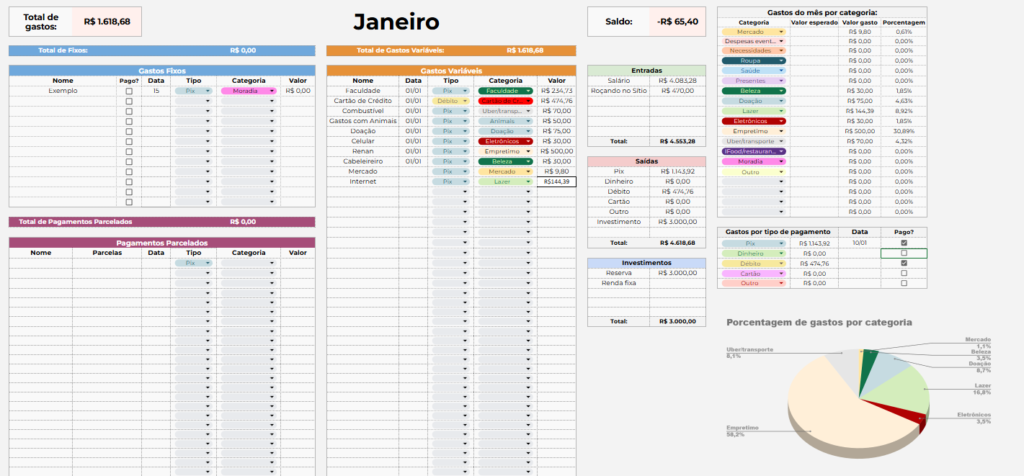Check the Pago box for Dinheiro payment
This screenshot has width=1024, height=476.
(x=904, y=253)
